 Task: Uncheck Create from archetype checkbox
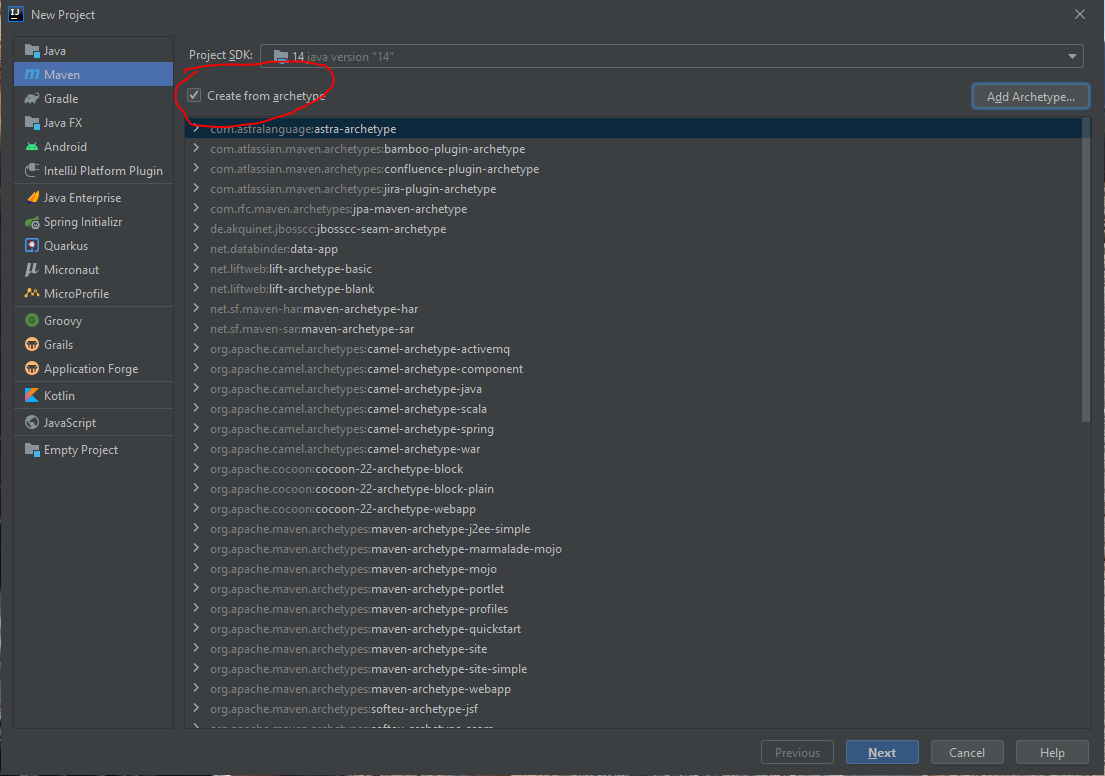194,95
